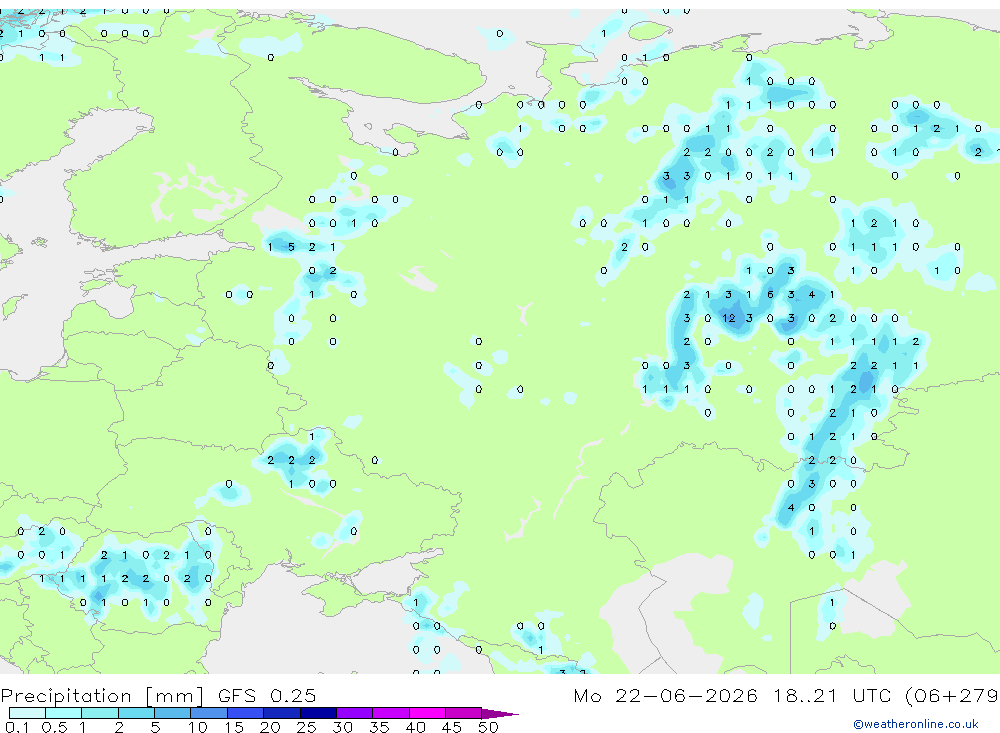Click the 'GFS 0.25' model label
This screenshot has height=733, width=1000.
[267, 696]
